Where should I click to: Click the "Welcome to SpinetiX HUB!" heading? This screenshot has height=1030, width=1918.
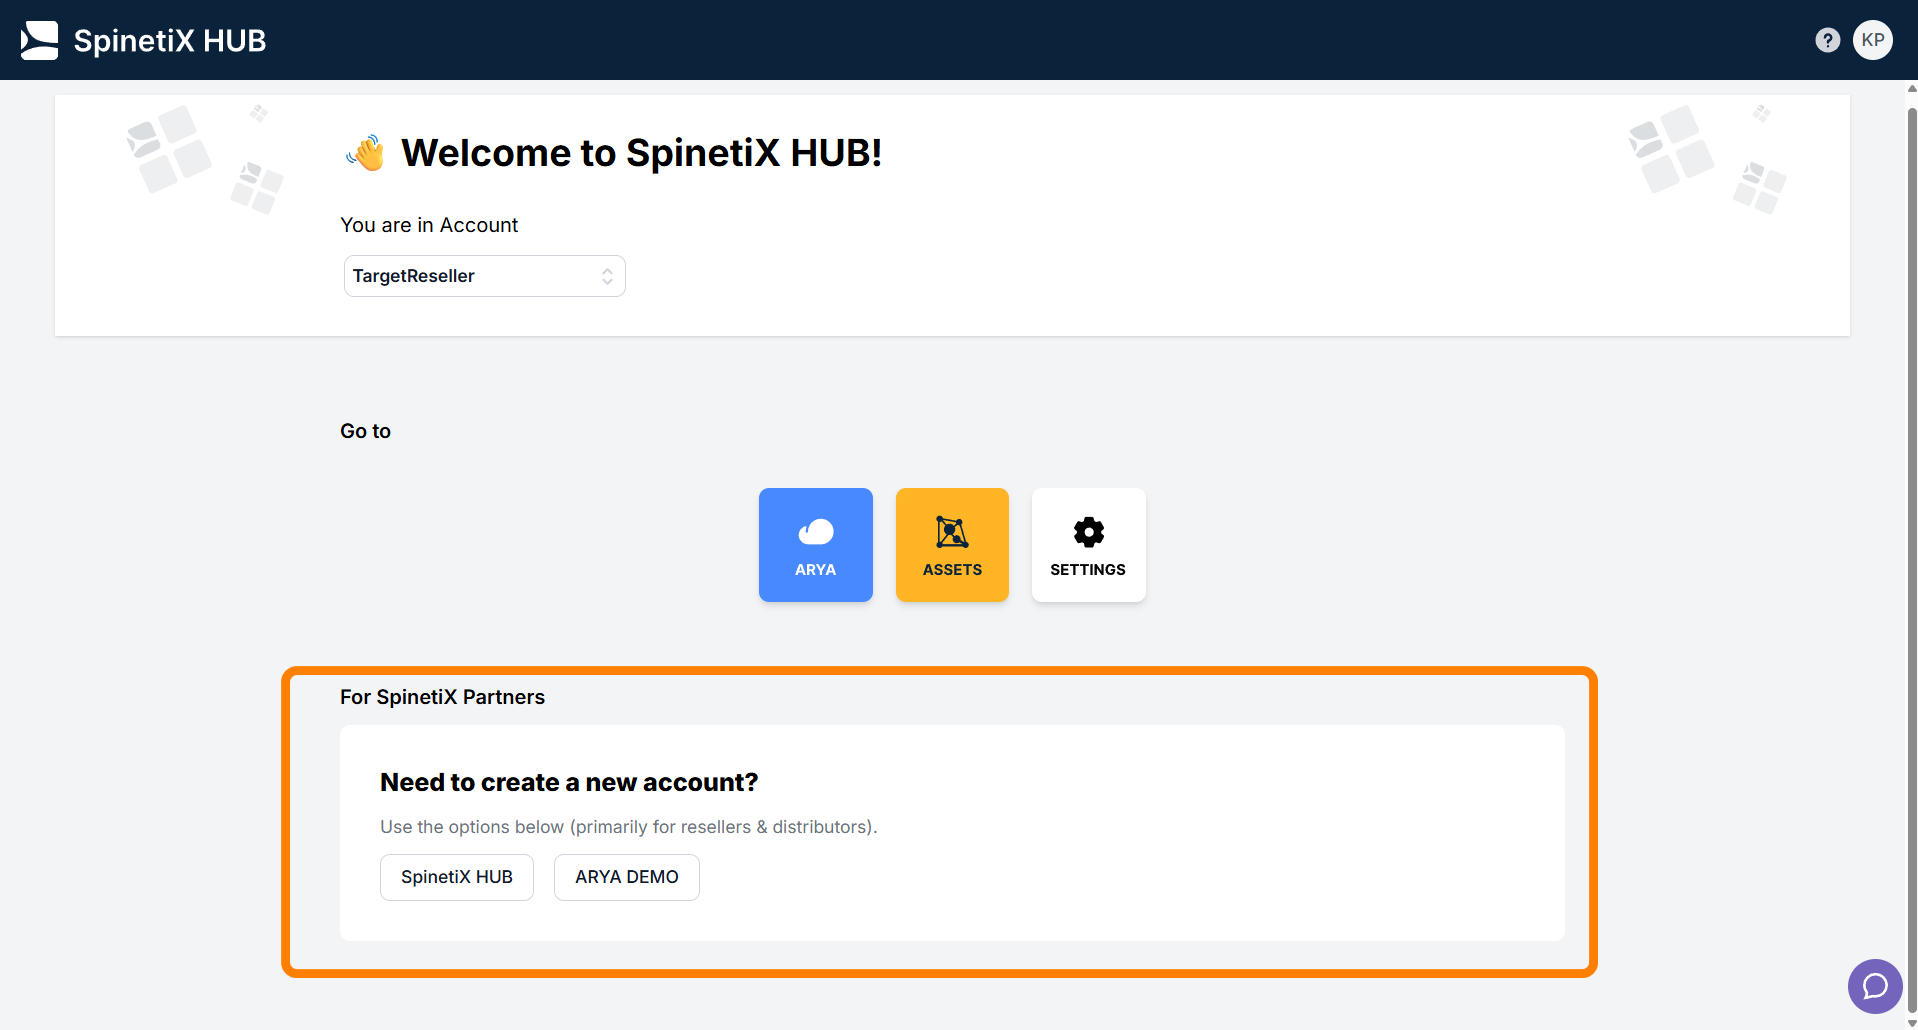click(641, 153)
